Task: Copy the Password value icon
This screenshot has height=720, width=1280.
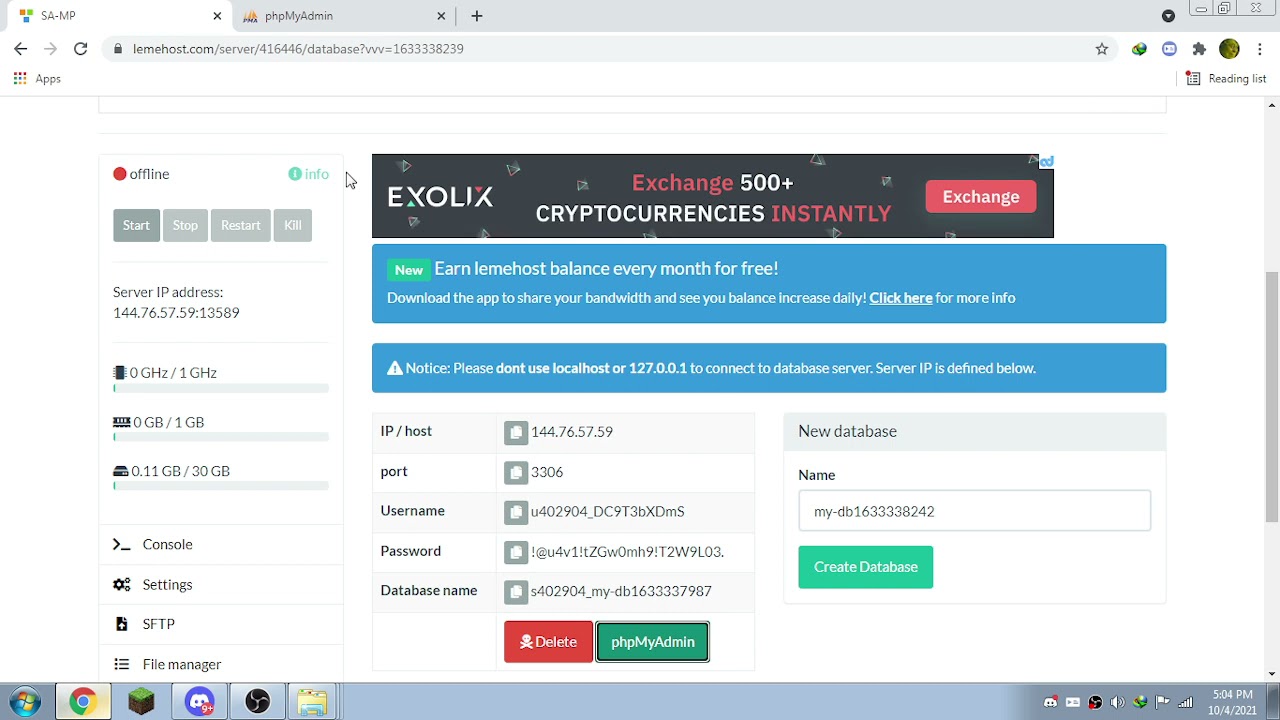Action: pos(516,552)
